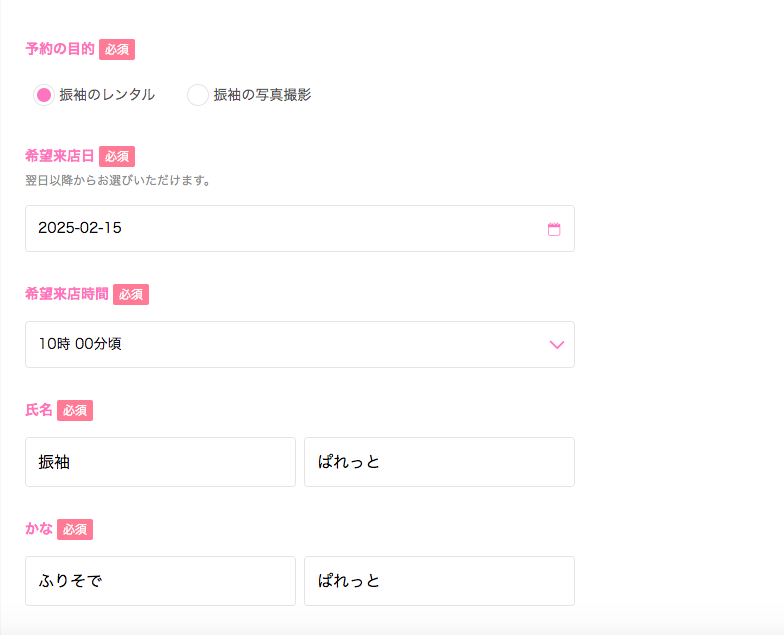
Task: Click the 振袖のレンタル option label text
Action: point(107,94)
